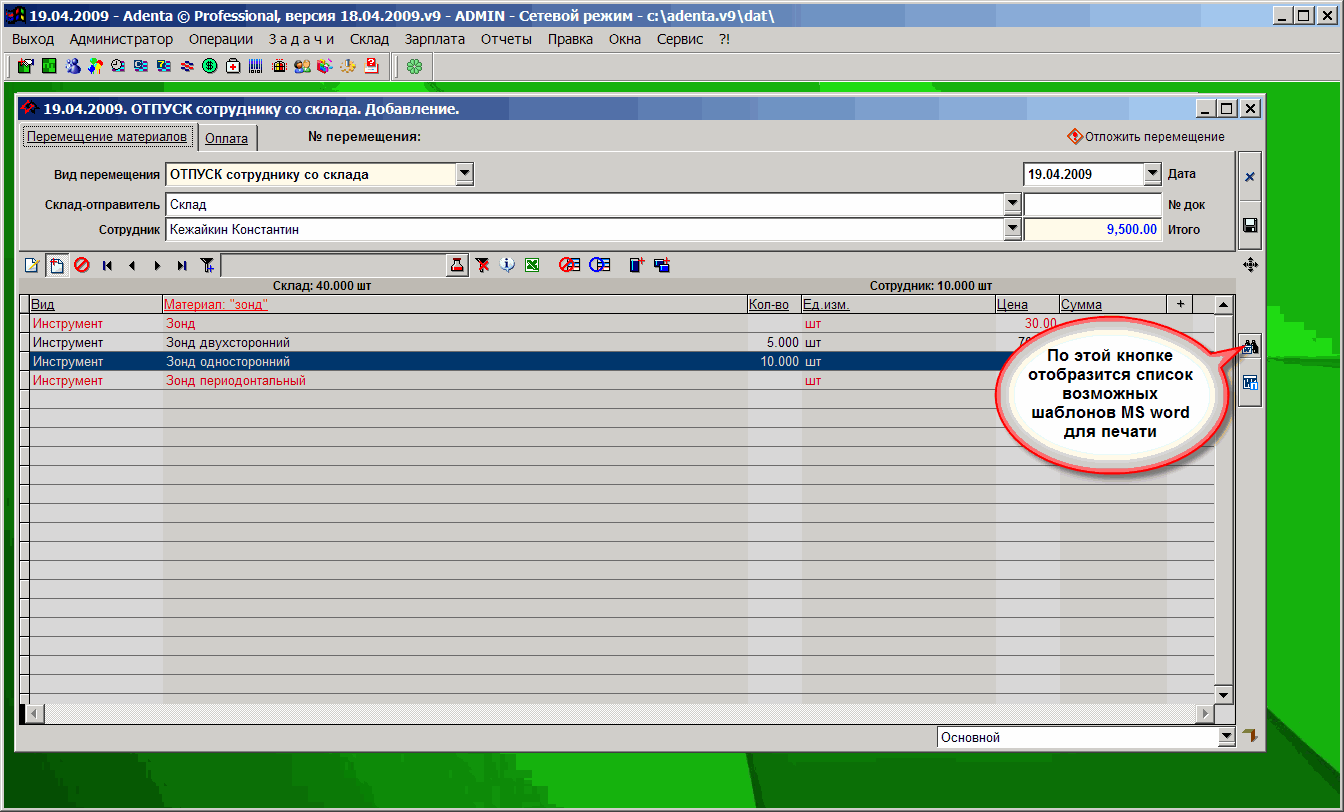
Task: Click the floppy disk save icon
Action: (x=1249, y=225)
